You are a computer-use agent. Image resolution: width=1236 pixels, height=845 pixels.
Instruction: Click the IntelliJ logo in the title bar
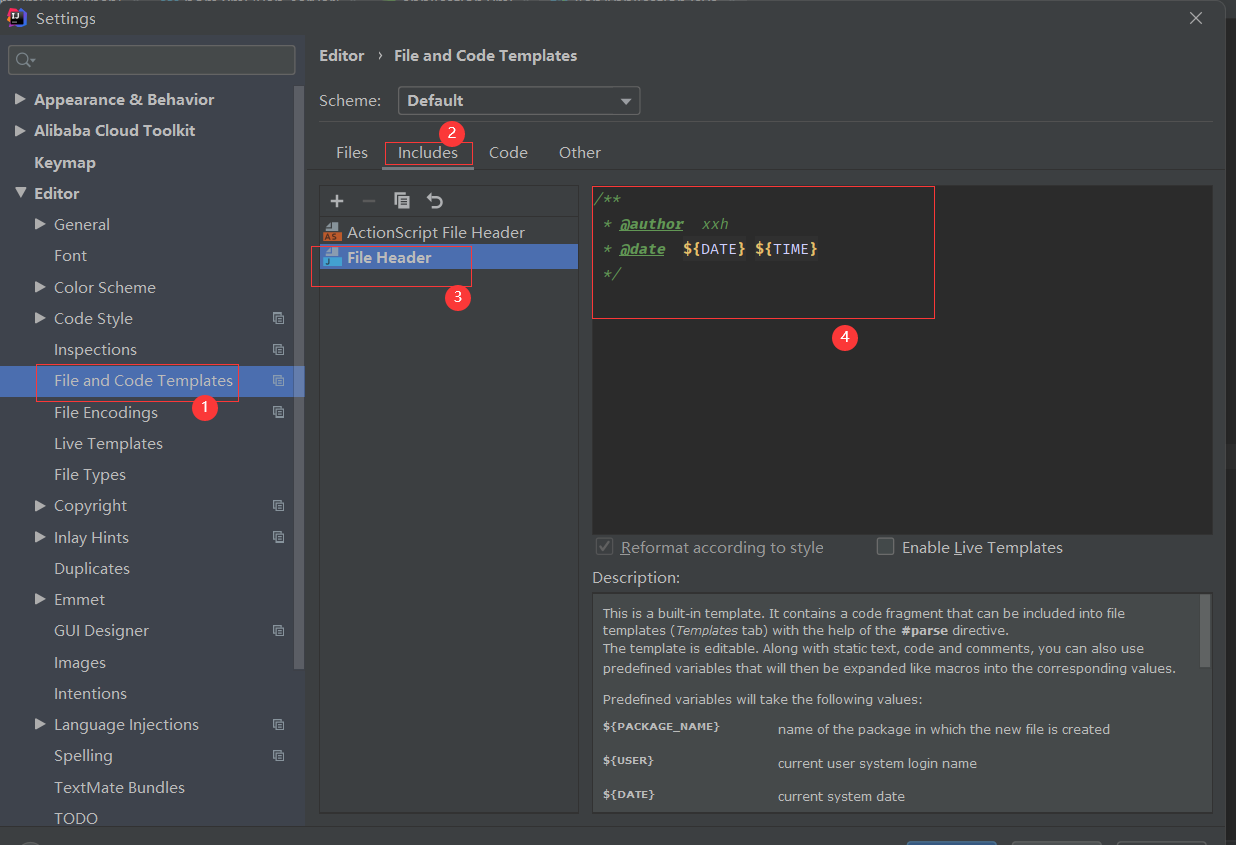coord(17,17)
